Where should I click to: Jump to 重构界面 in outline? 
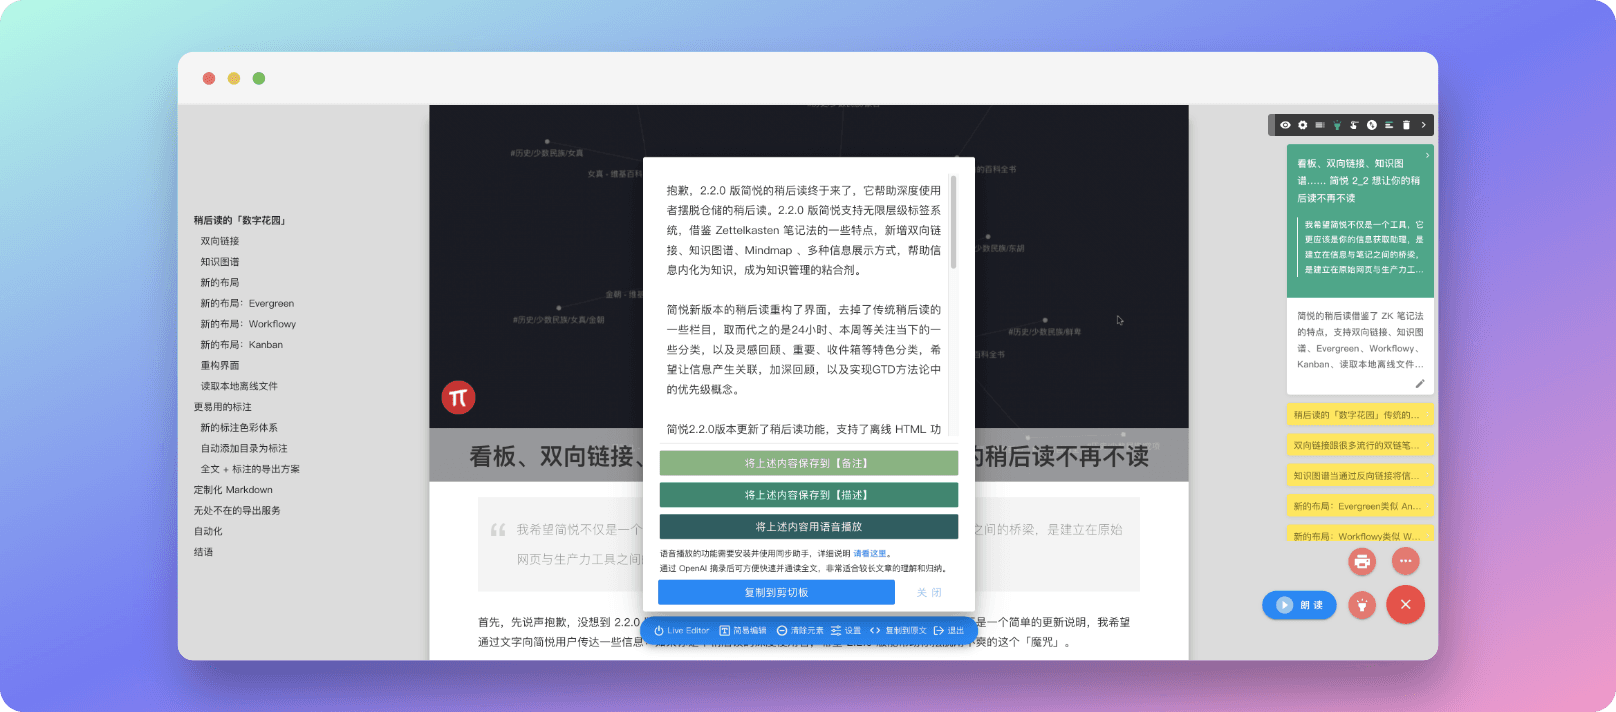(x=220, y=366)
